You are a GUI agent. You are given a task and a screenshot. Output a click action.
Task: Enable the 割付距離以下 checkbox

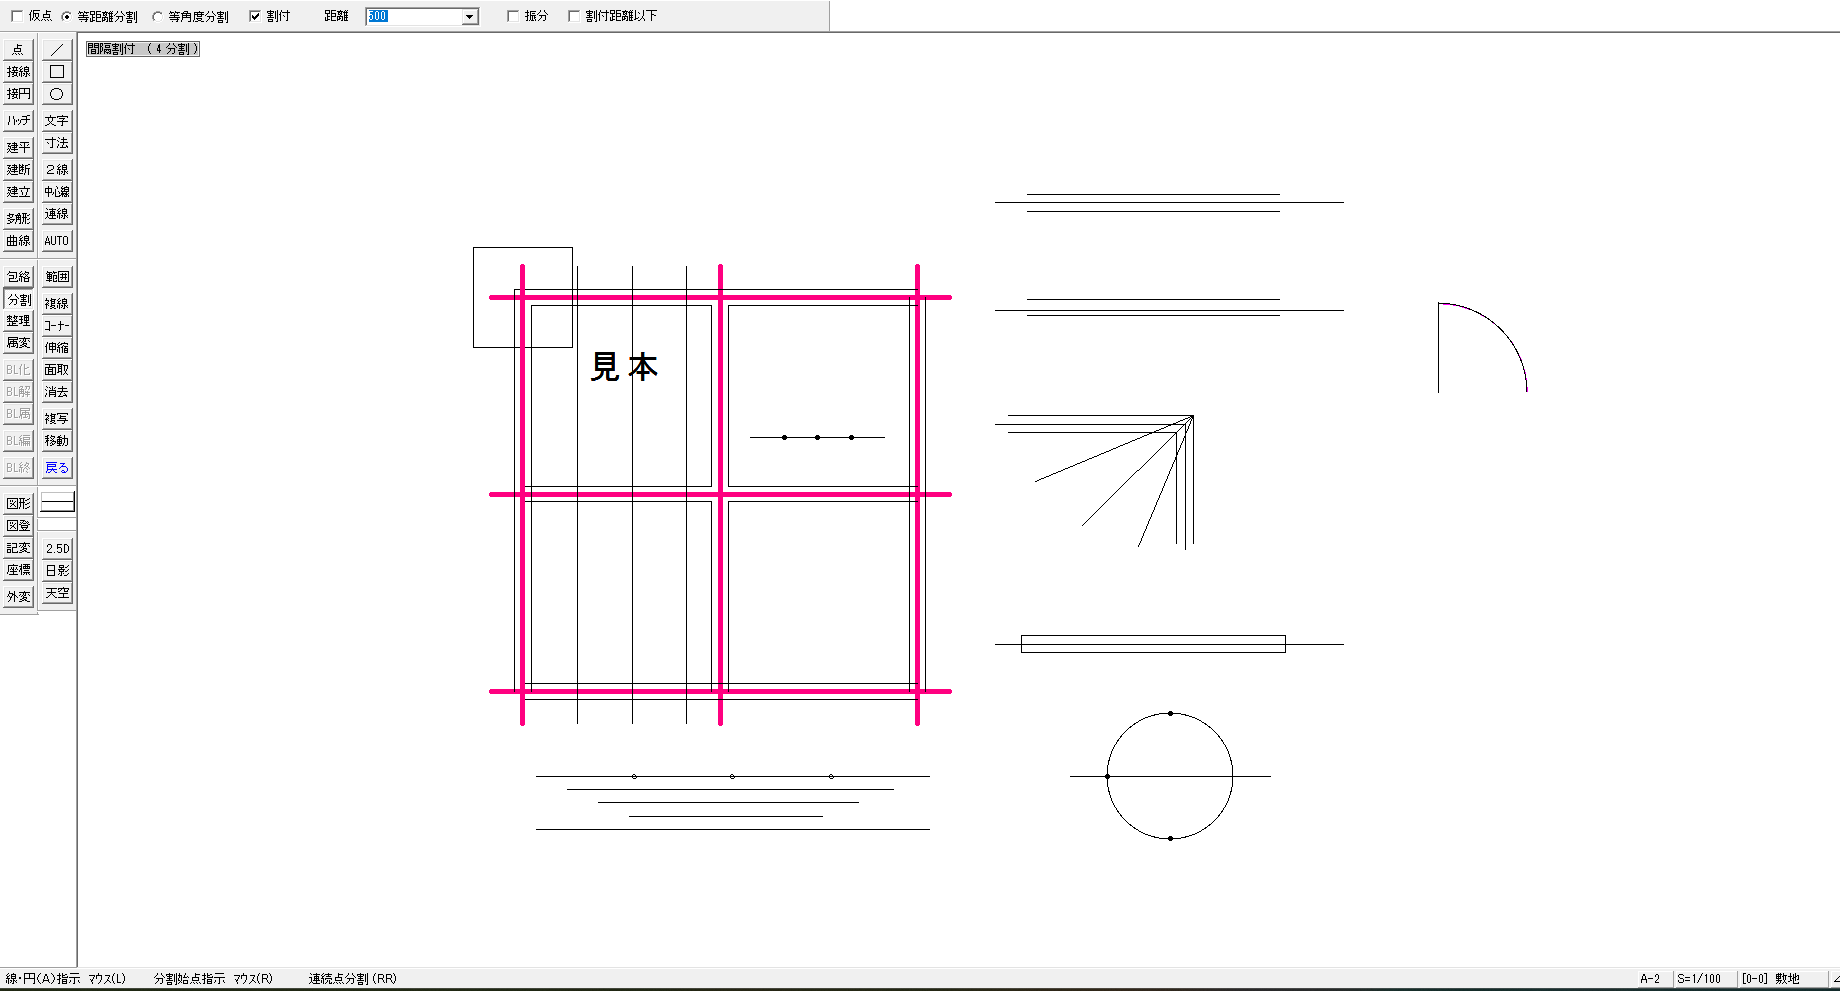pyautogui.click(x=574, y=16)
